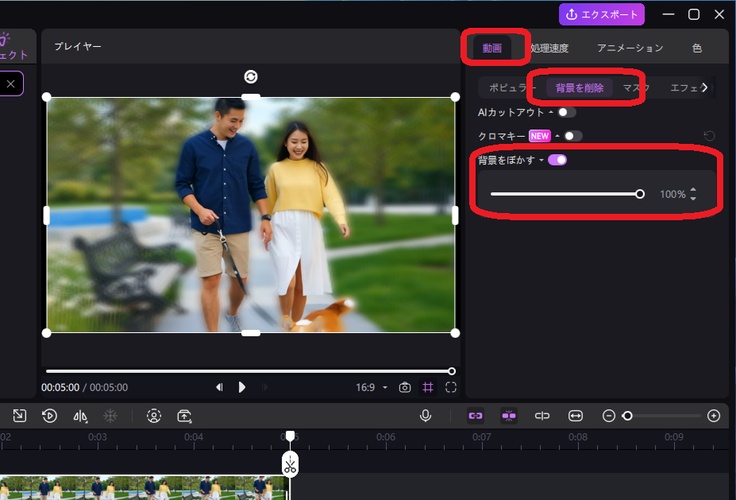Click the エクスポート export button
Viewport: 736px width, 500px height.
[601, 15]
